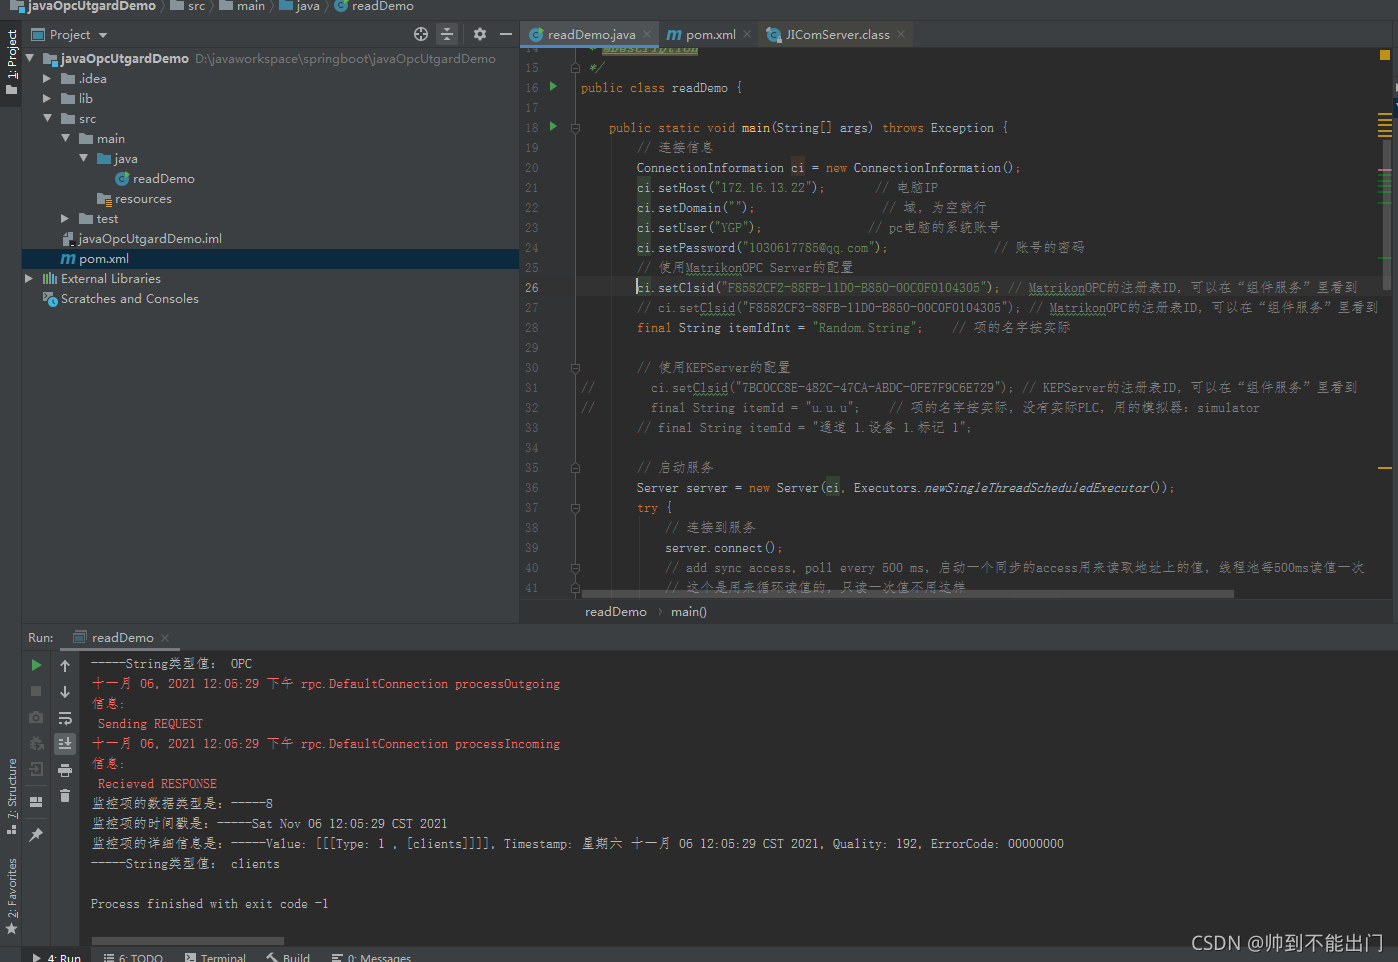
Task: Close the readDemo.java editor tab
Action: coord(647,34)
